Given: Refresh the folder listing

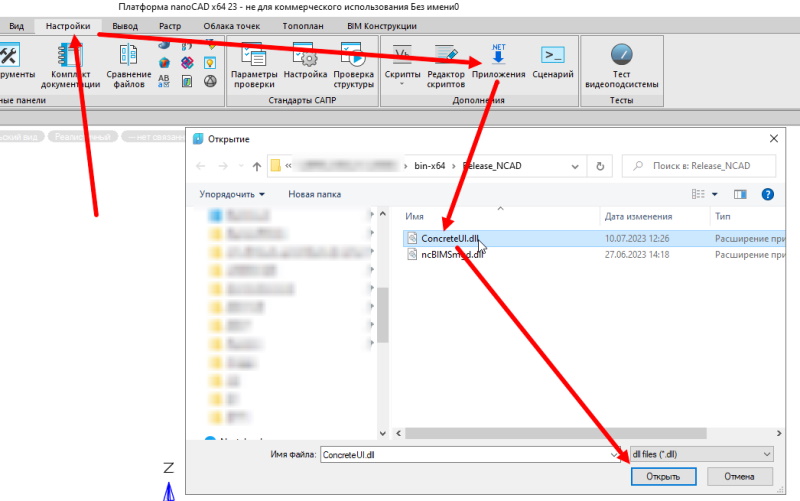Looking at the screenshot, I should 600,166.
